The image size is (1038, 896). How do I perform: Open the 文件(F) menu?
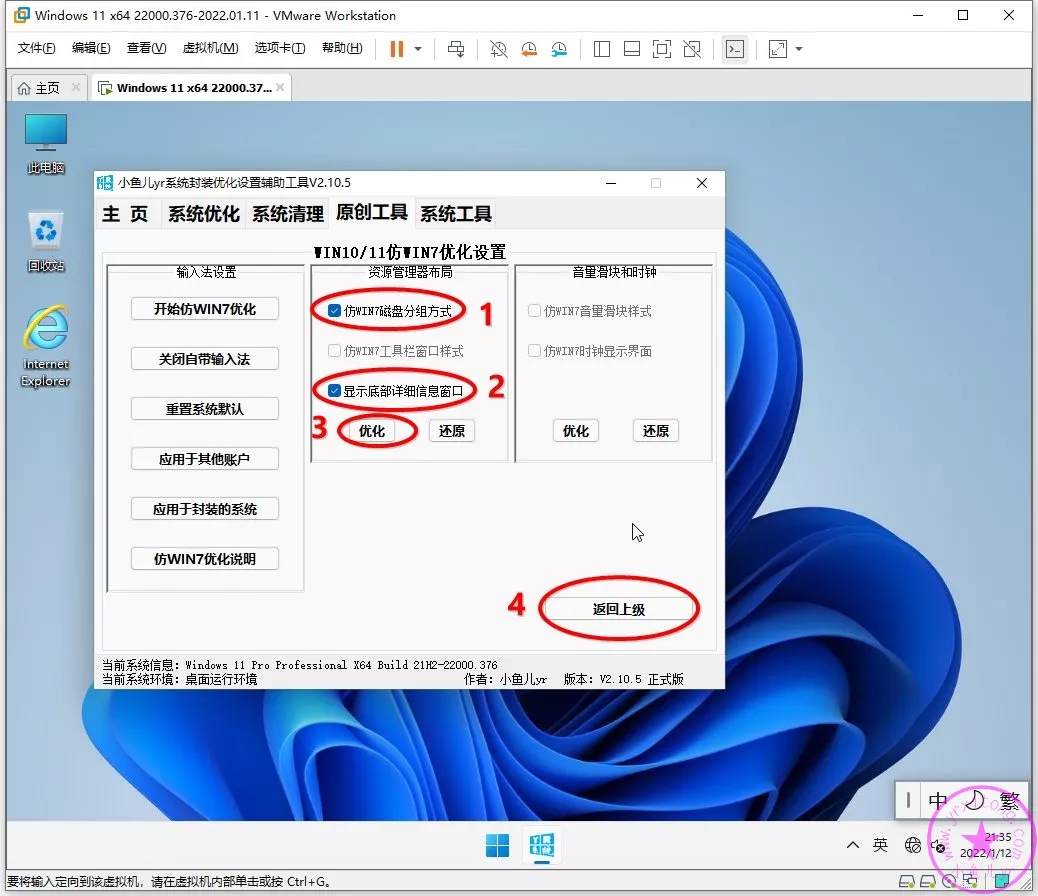click(x=36, y=48)
